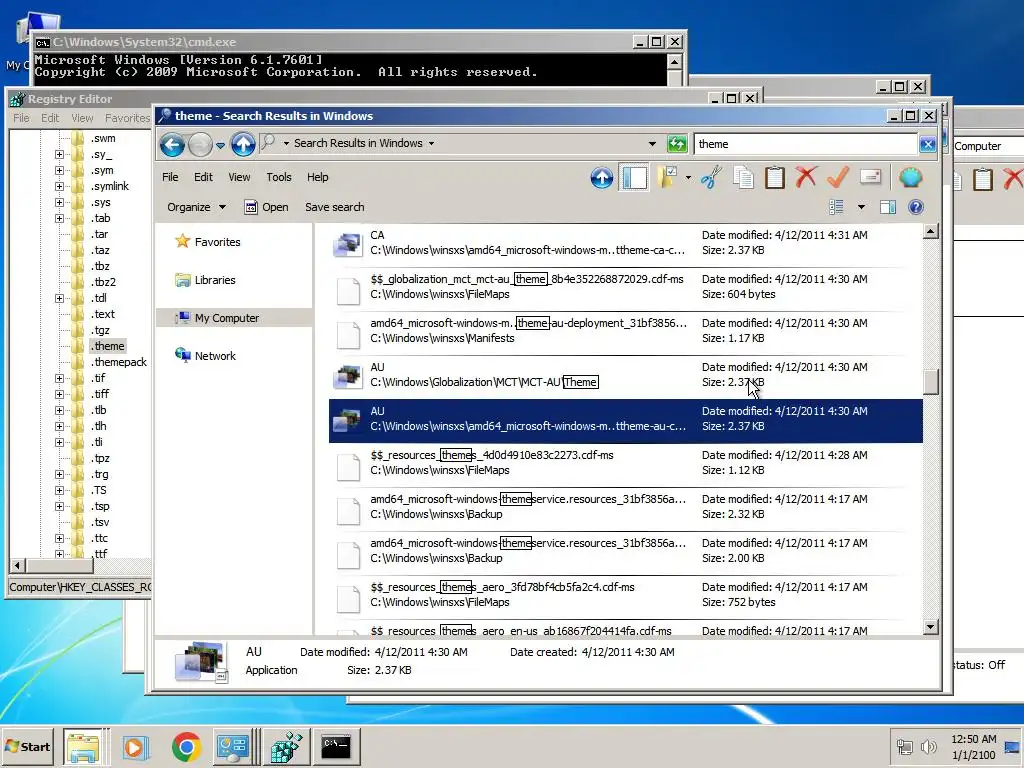
Task: Launch Windows Media Player from taskbar
Action: coord(135,746)
